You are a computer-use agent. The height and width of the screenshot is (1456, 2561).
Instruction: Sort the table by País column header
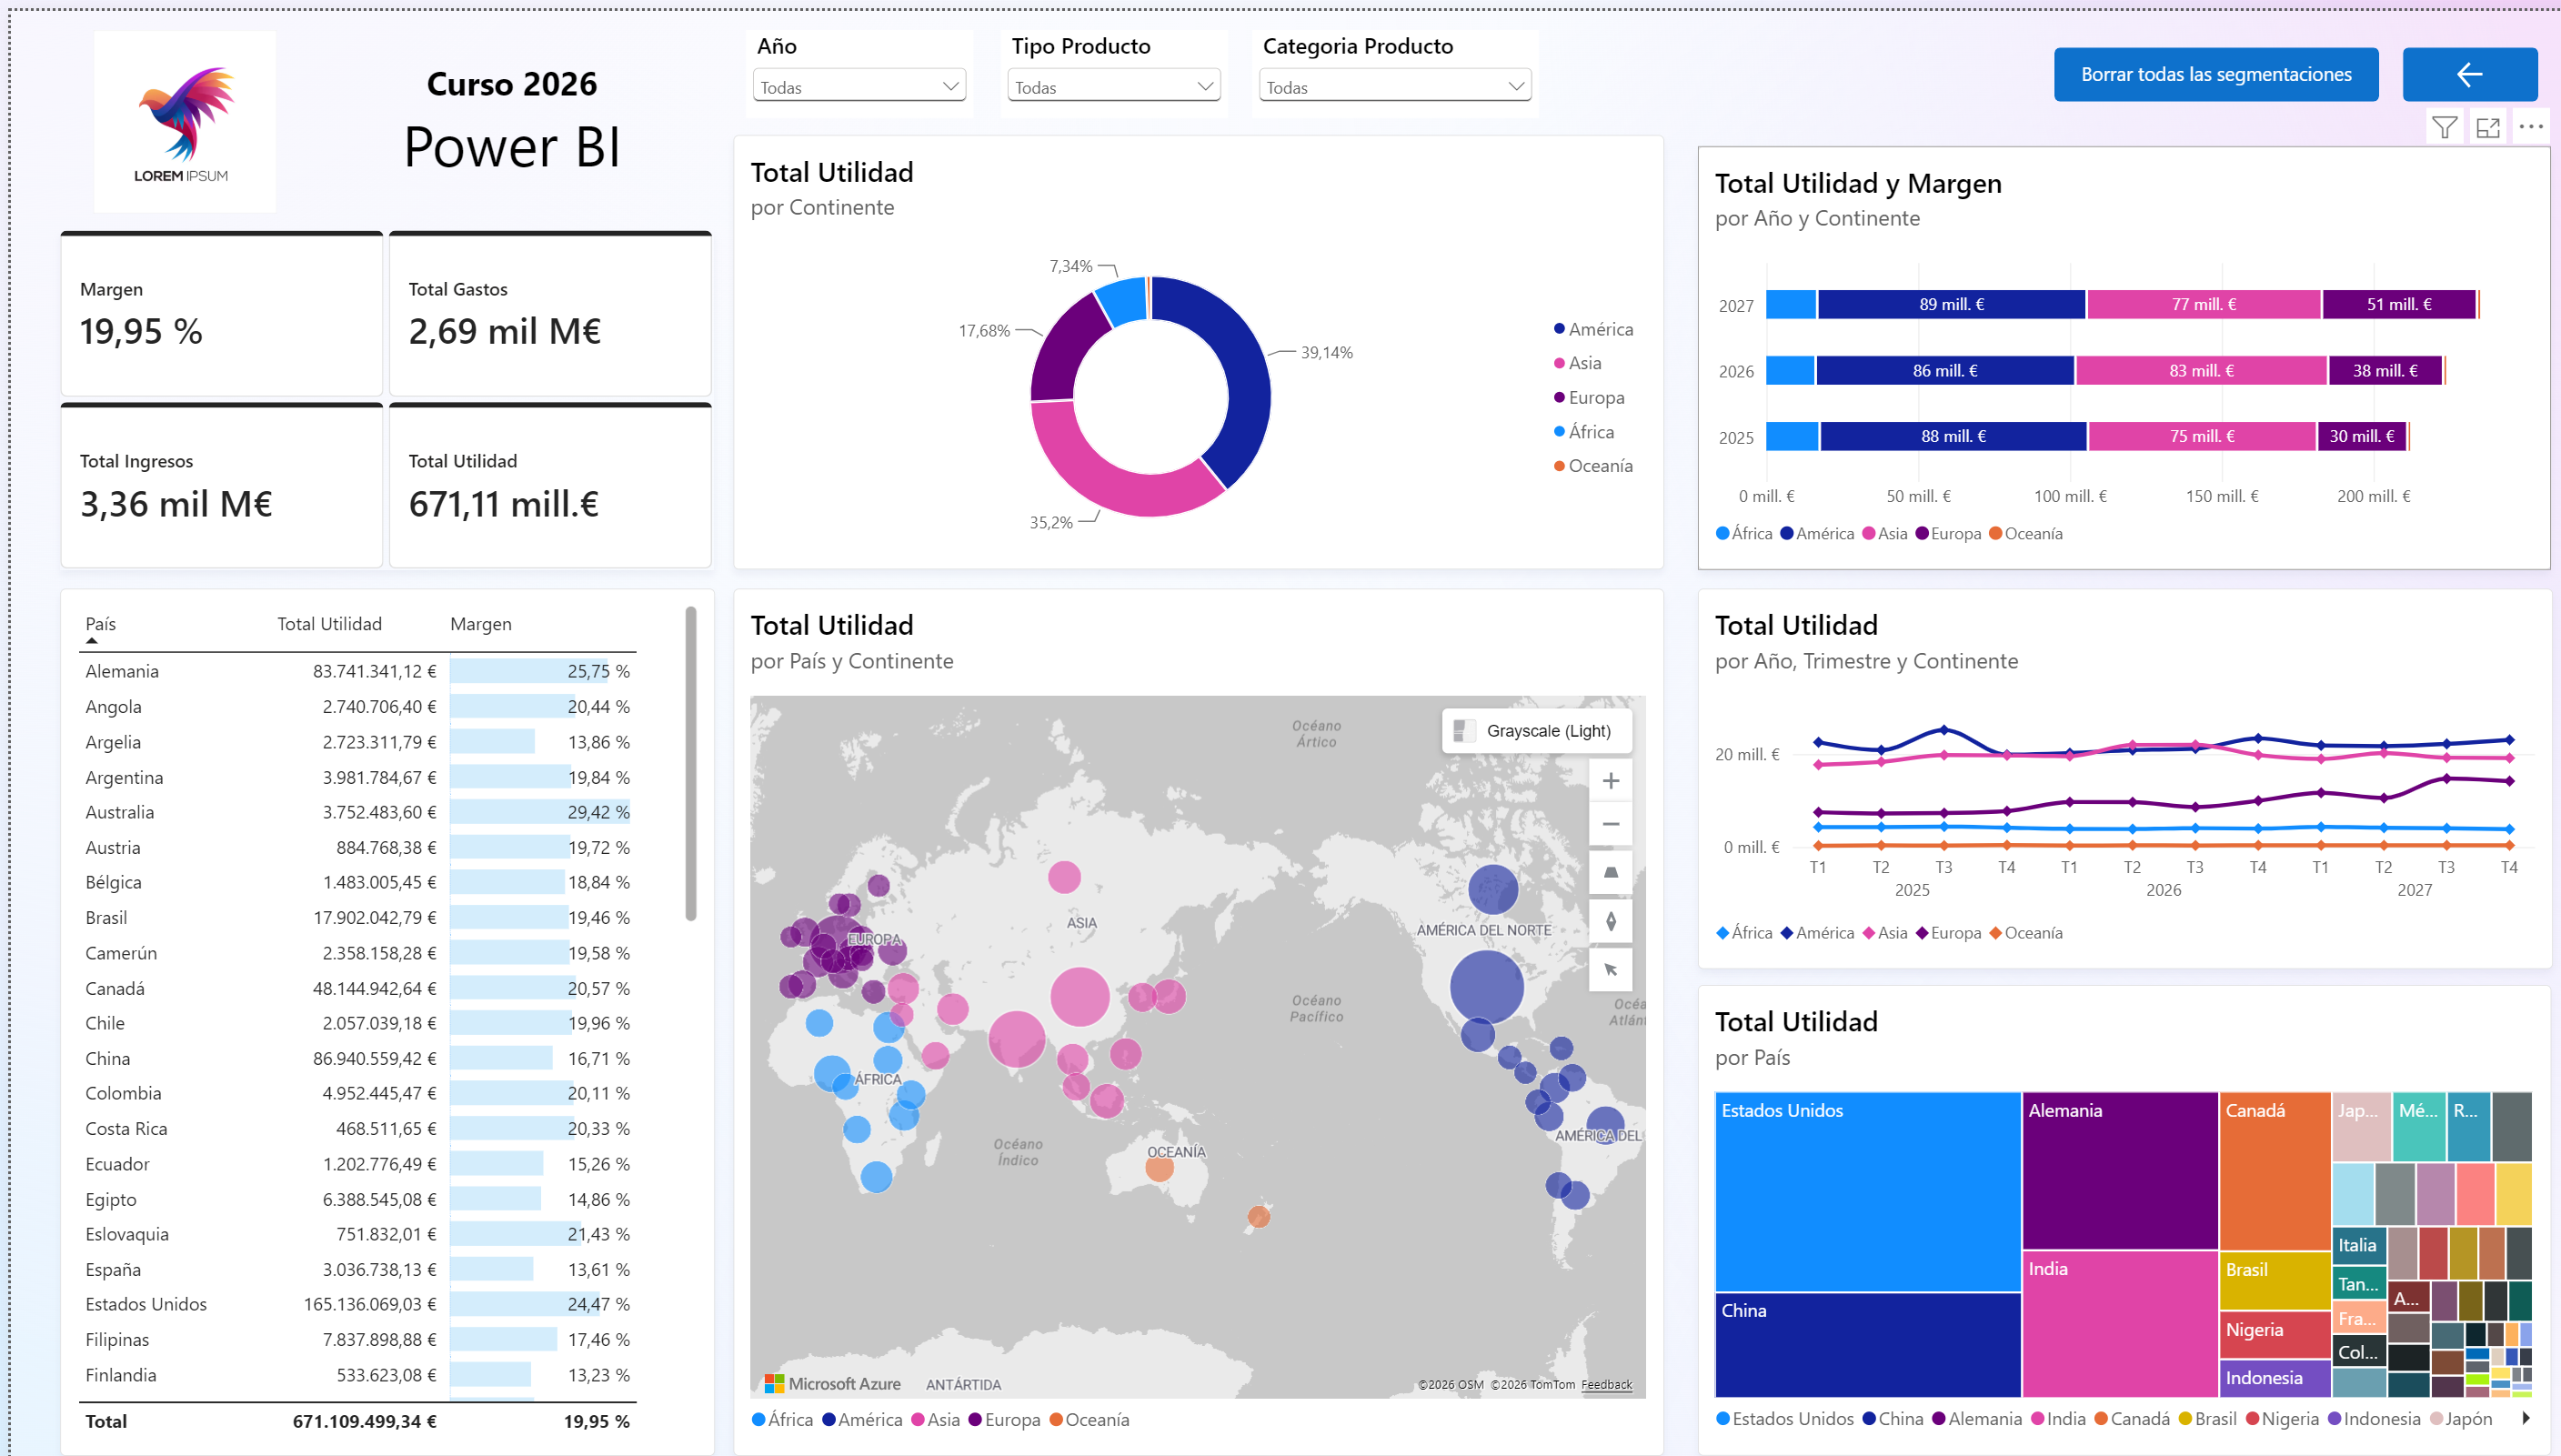click(x=100, y=624)
